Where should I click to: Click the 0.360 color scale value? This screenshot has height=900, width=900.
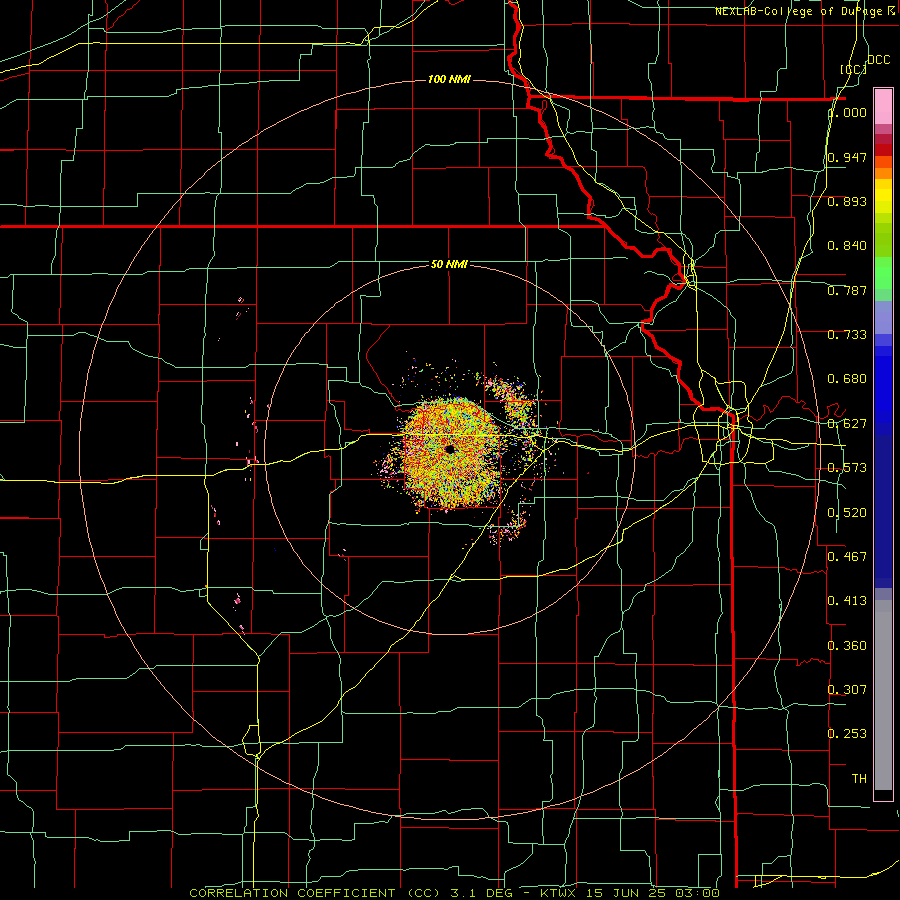(847, 646)
